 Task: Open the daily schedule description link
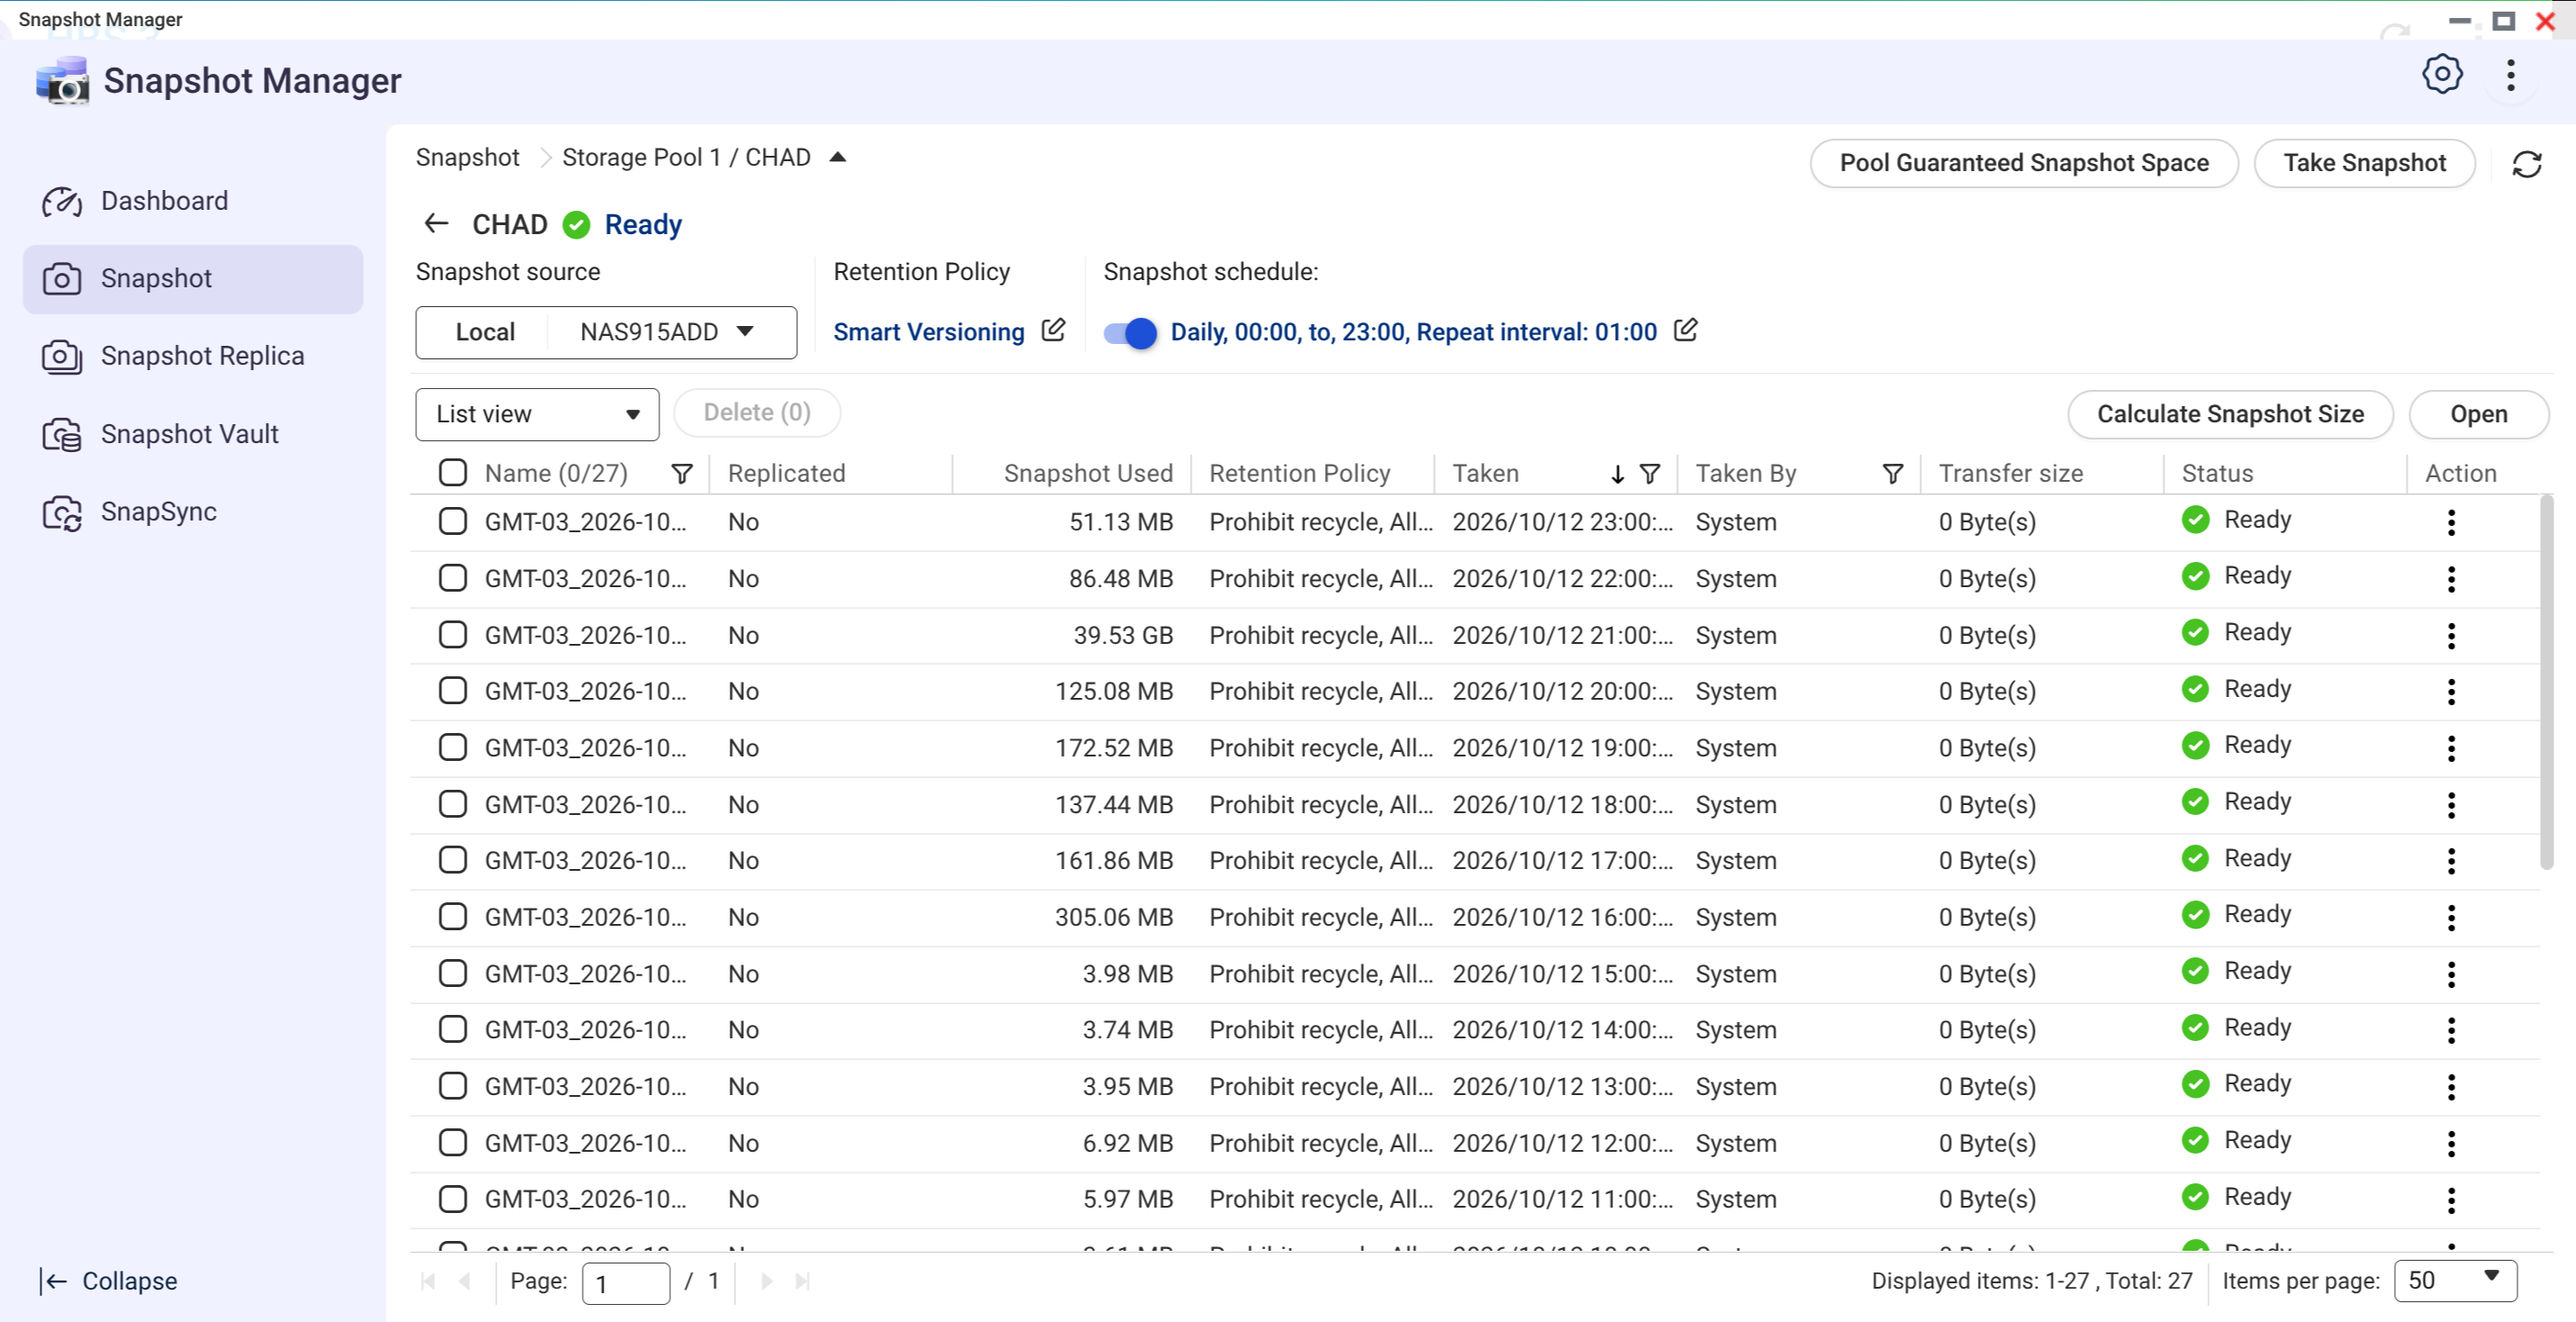(1413, 332)
